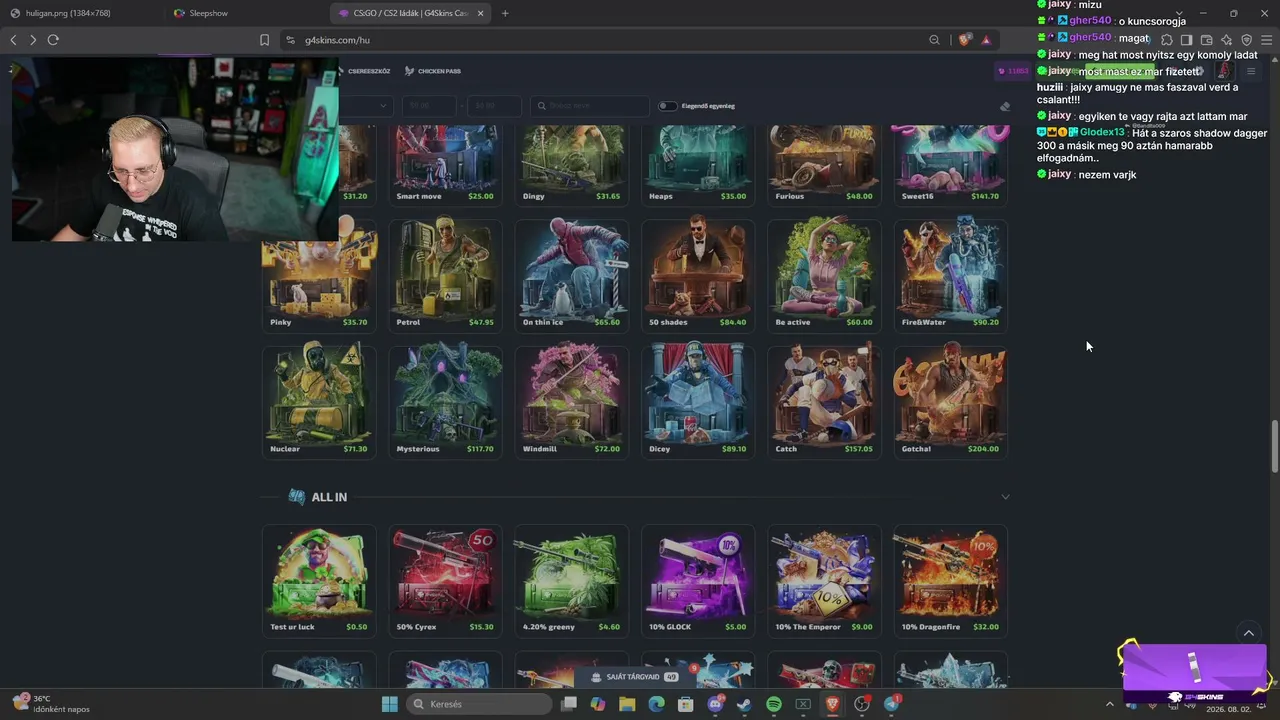
Task: Open the Dicey case
Action: point(697,401)
